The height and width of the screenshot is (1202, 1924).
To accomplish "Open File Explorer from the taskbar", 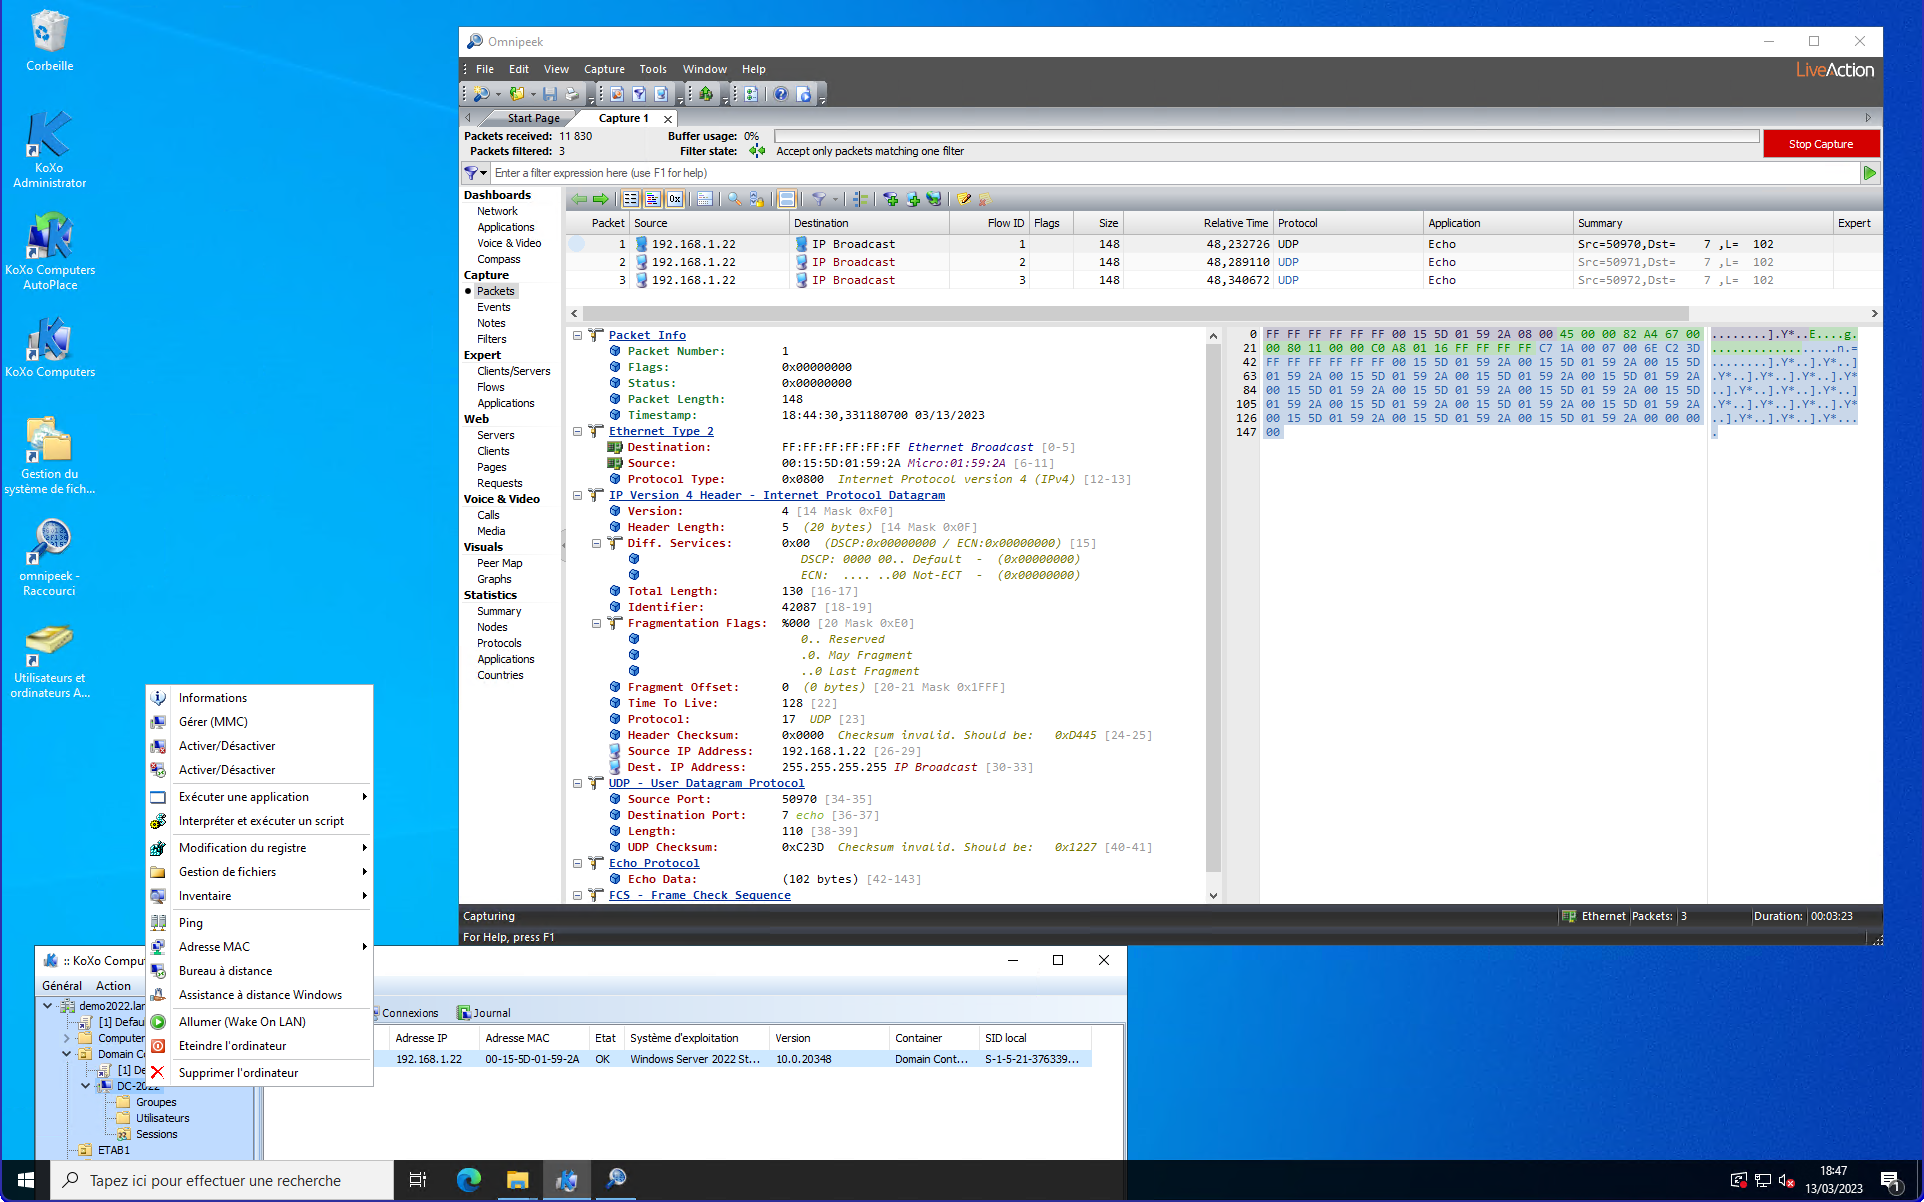I will (517, 1180).
